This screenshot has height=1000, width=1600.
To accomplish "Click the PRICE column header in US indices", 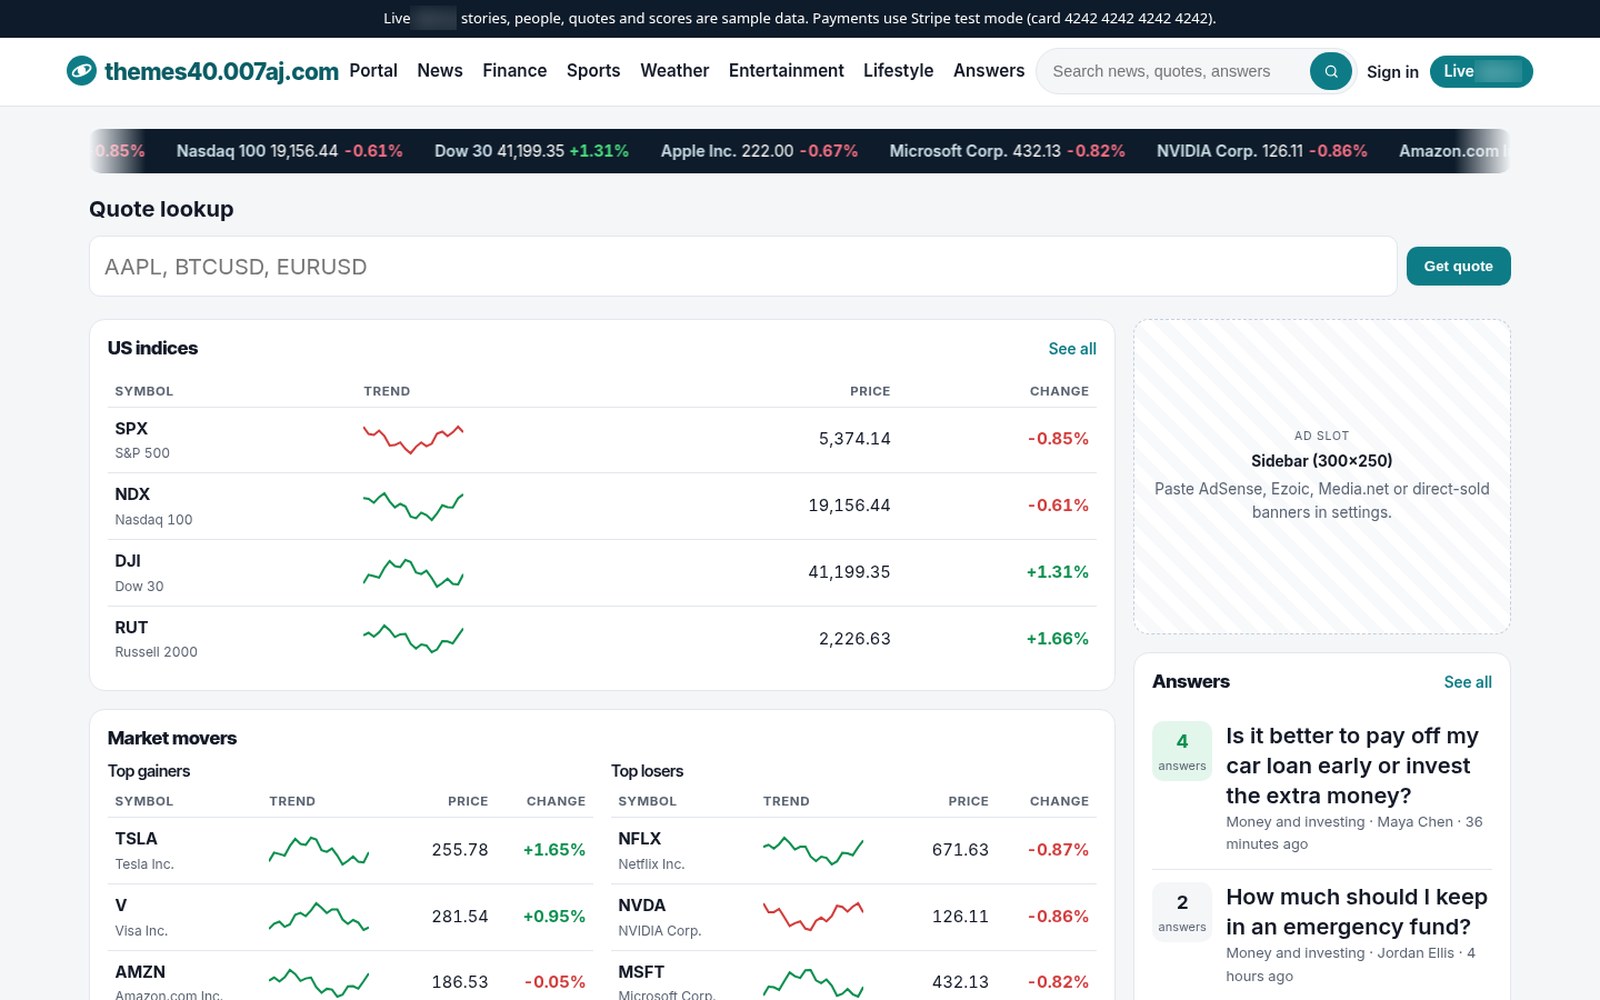I will pyautogui.click(x=870, y=391).
